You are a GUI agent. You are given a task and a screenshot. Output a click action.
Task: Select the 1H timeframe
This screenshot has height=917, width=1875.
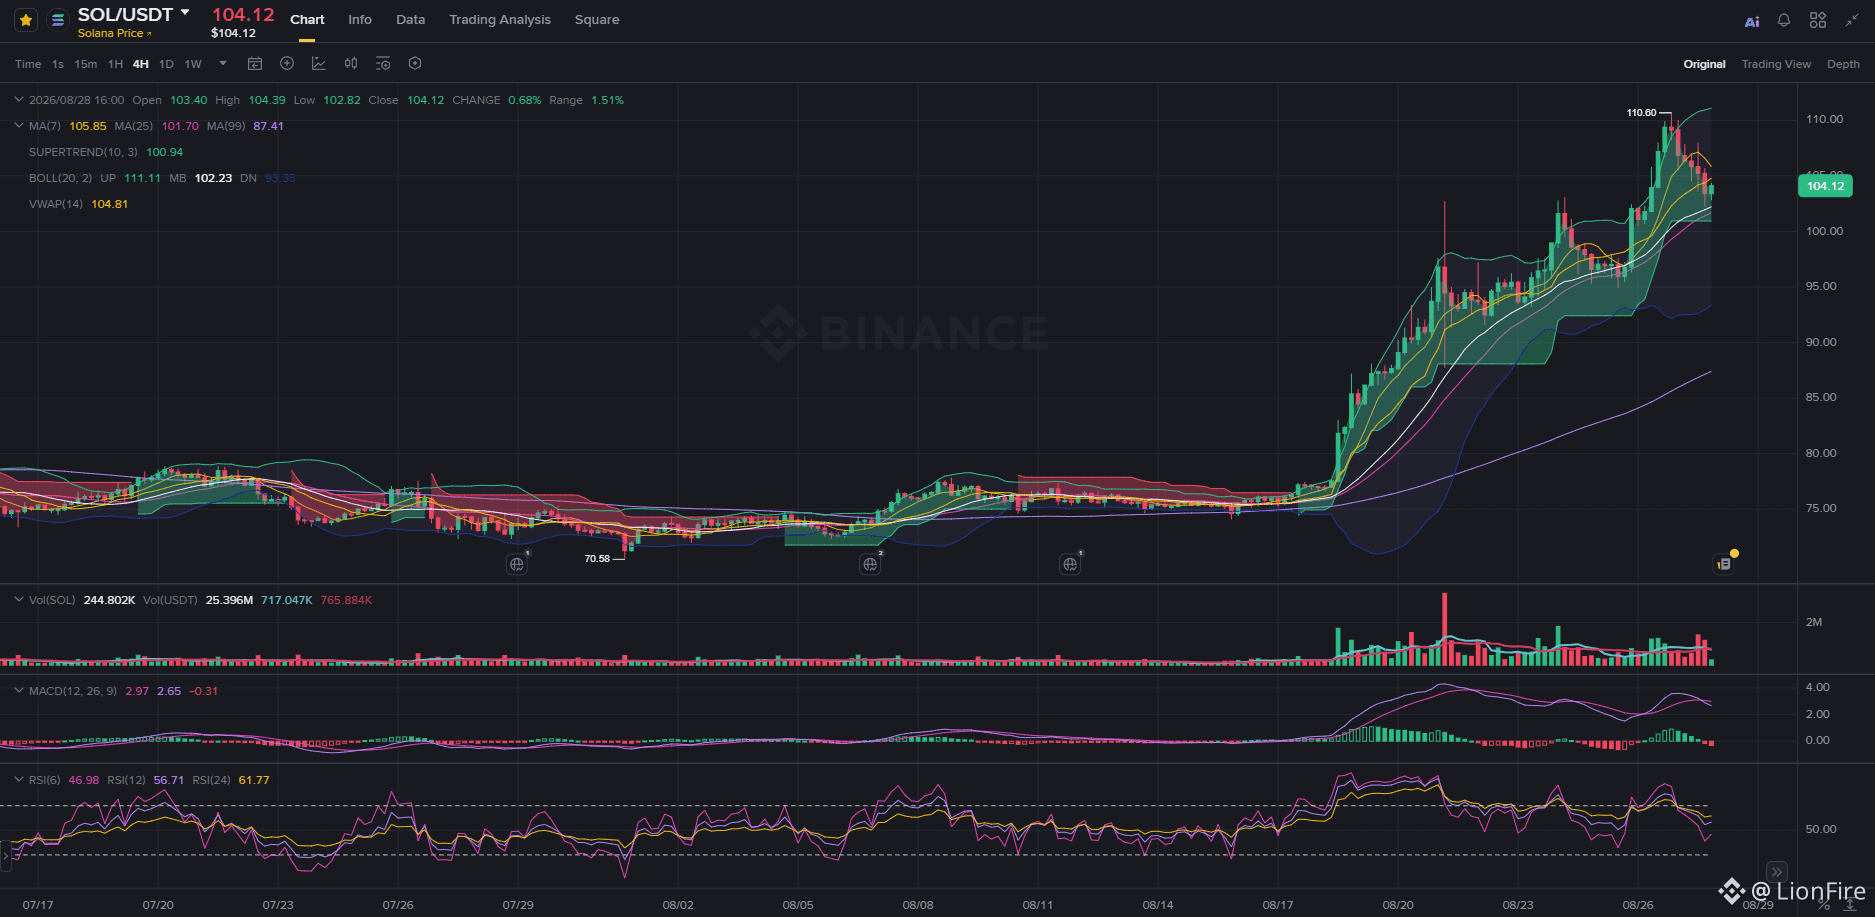(x=116, y=64)
